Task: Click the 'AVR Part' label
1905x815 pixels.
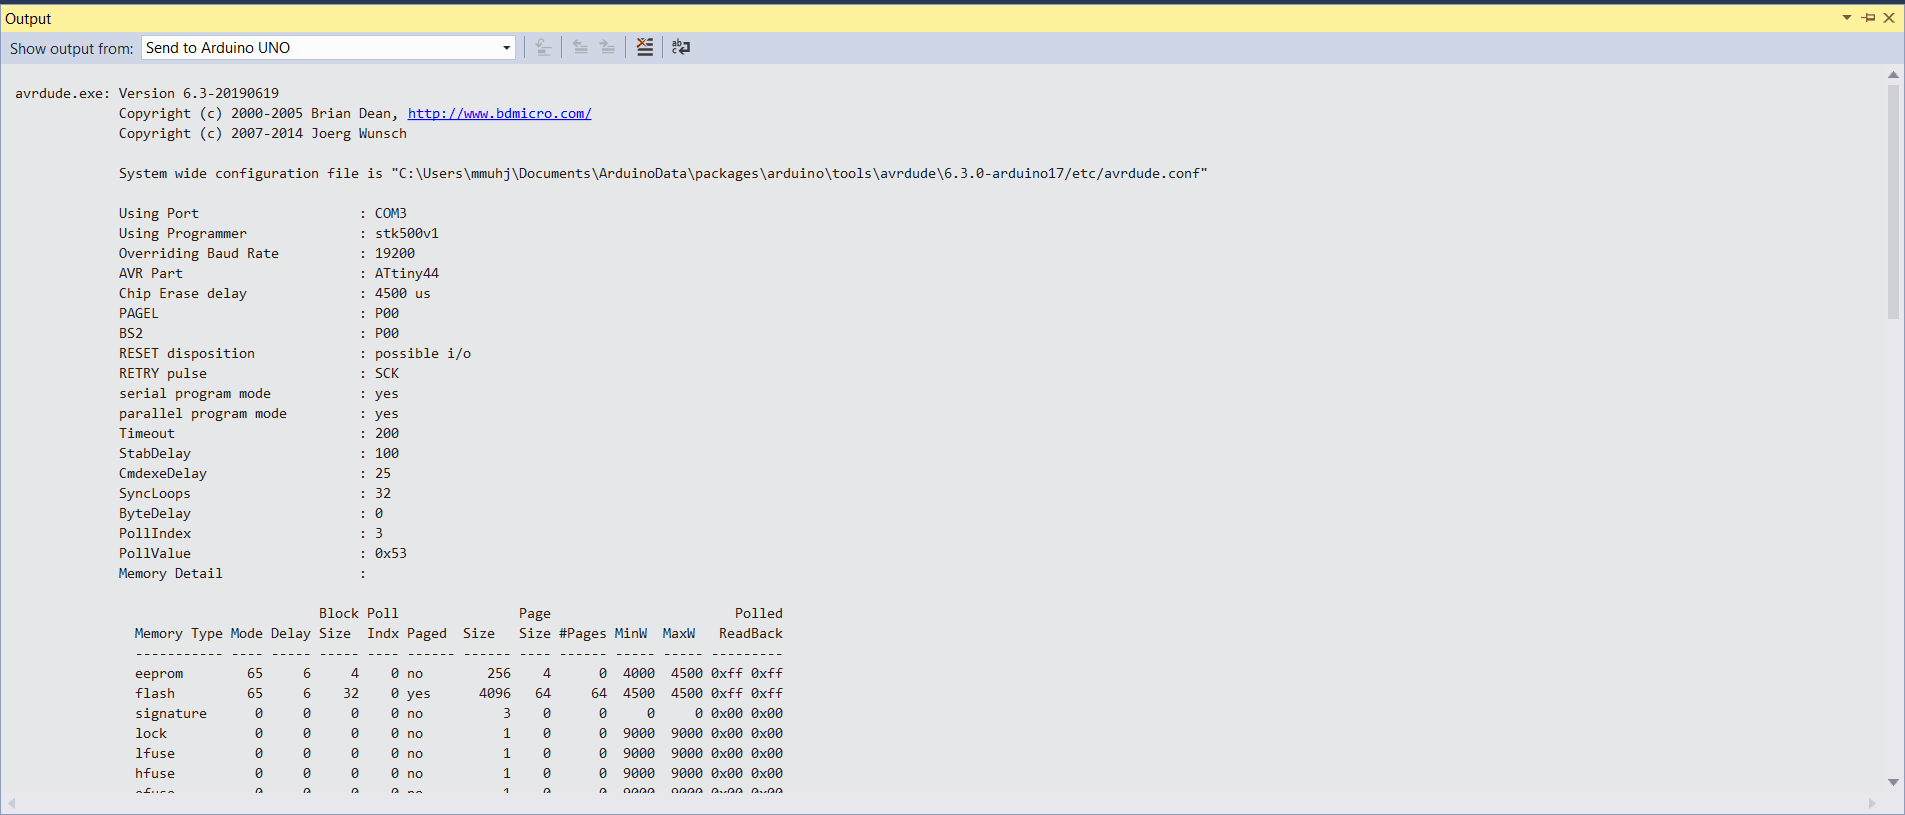Action: click(x=151, y=273)
